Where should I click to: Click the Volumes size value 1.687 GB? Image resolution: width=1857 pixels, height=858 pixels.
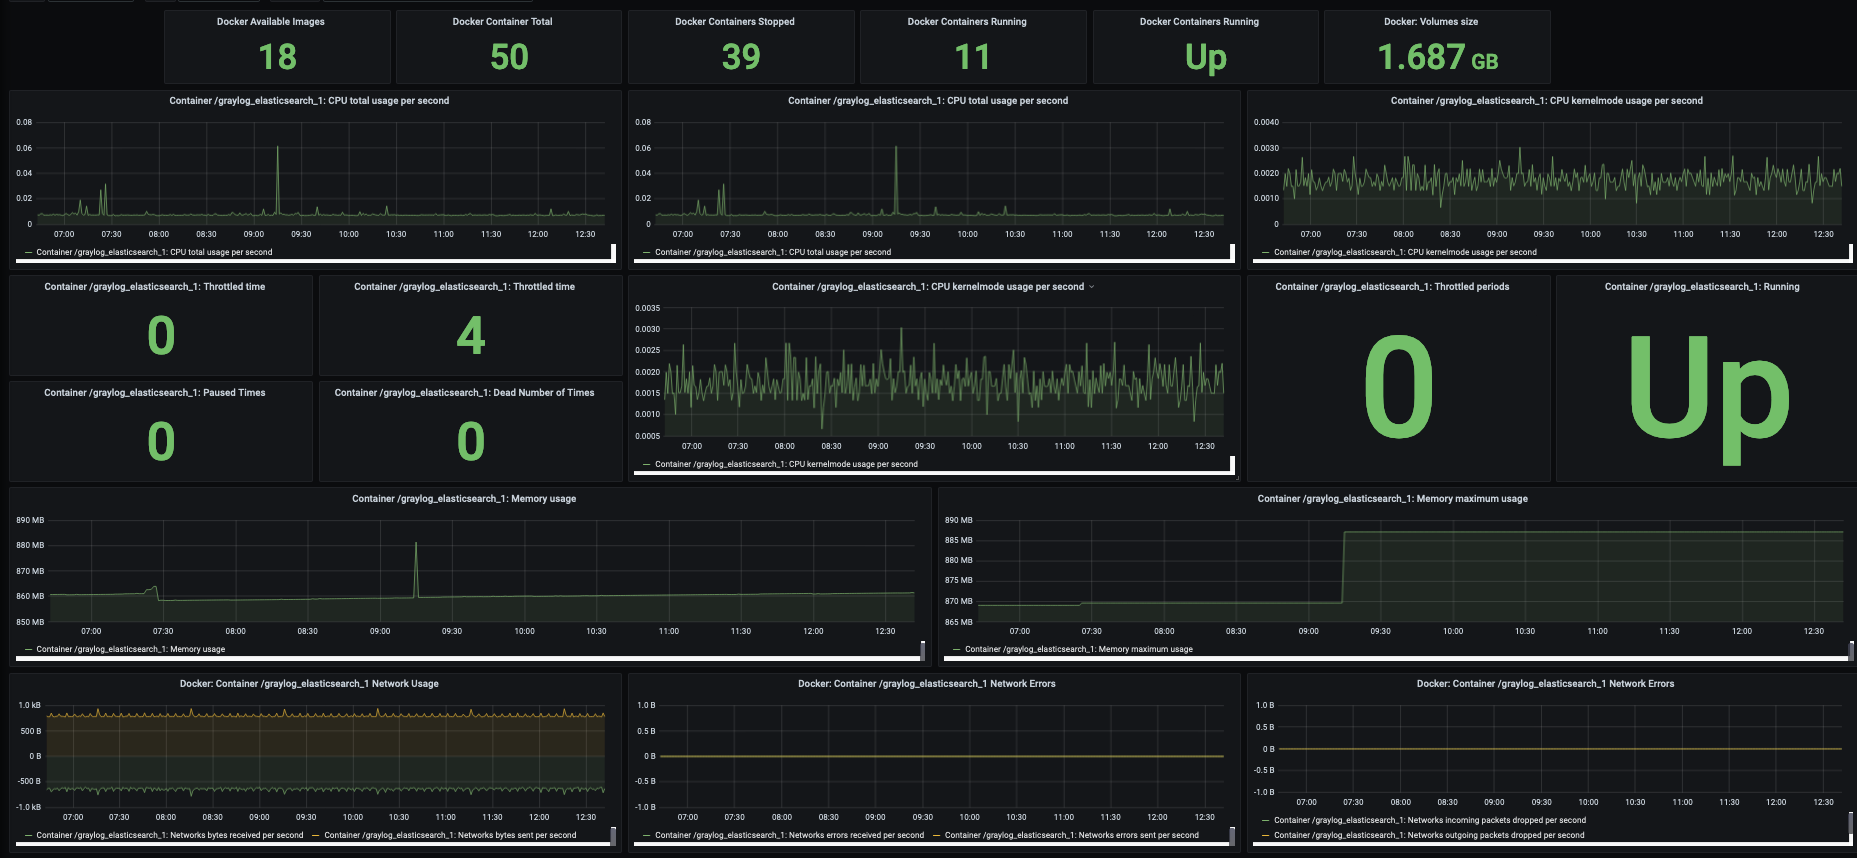click(1437, 57)
